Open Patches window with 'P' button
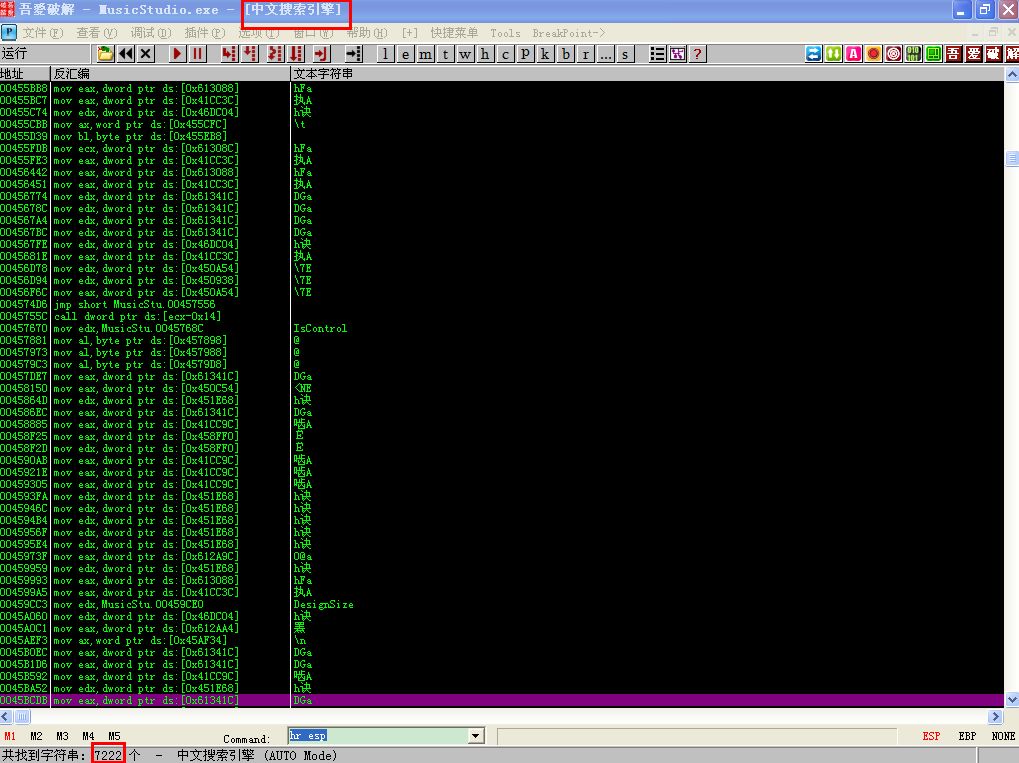 pyautogui.click(x=526, y=54)
